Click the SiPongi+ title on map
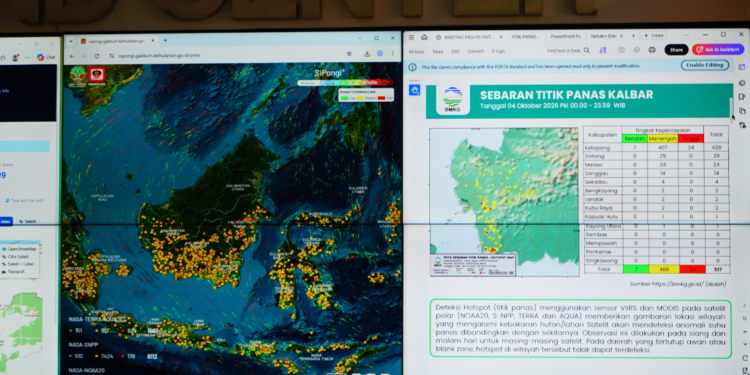This screenshot has width=750, height=375. [x=330, y=73]
